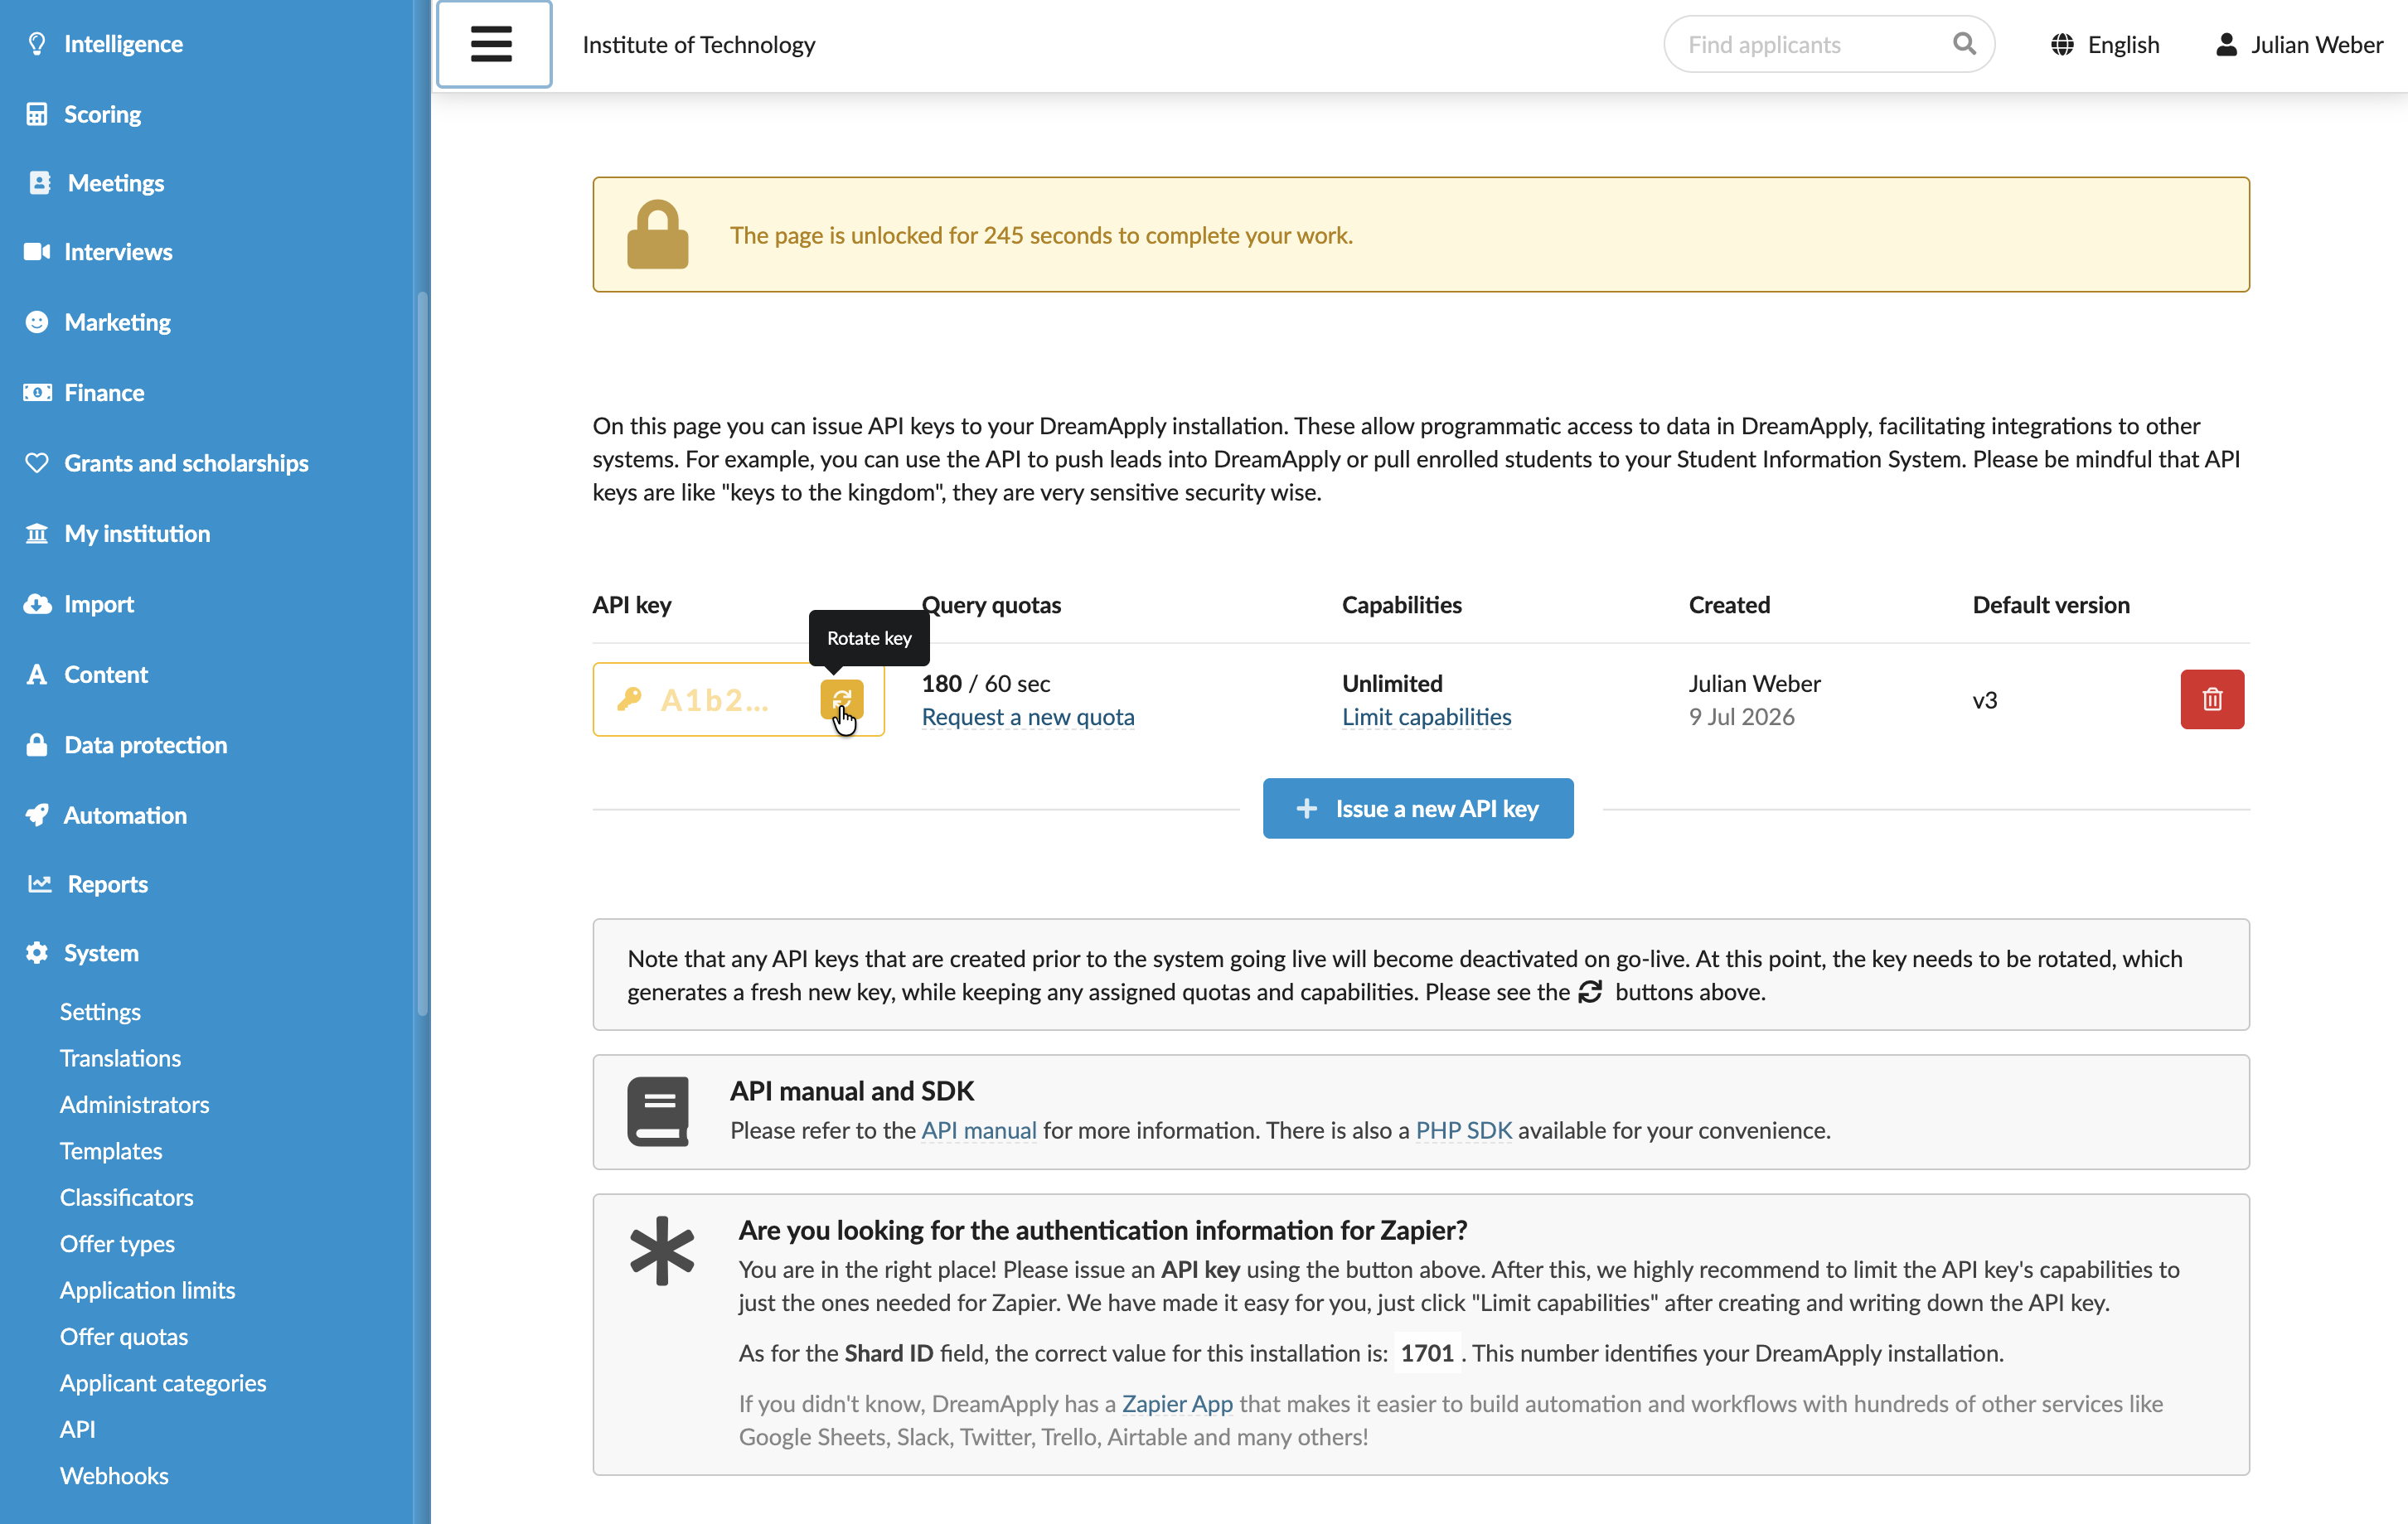2408x1524 pixels.
Task: Click the Shard ID value 1701
Action: pyautogui.click(x=1426, y=1353)
